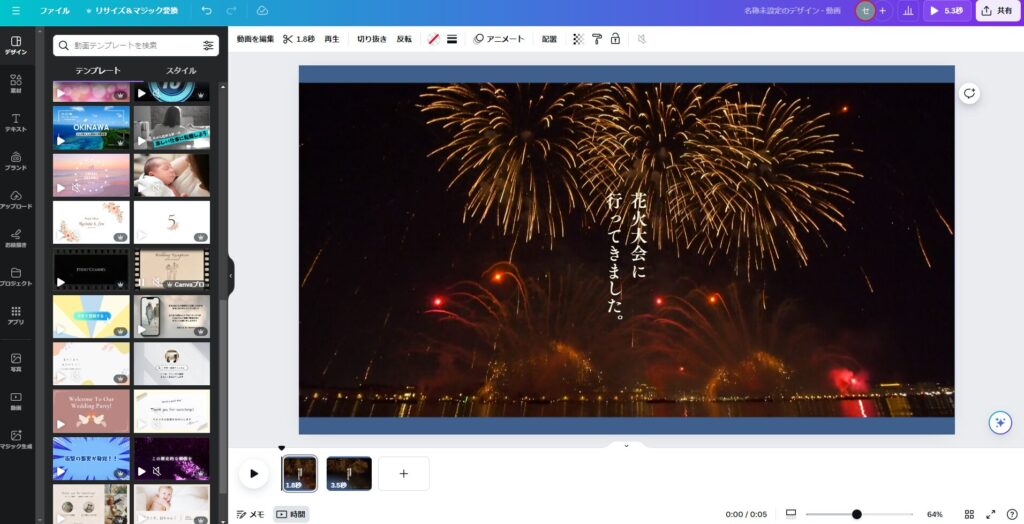
Task: Click the アニメート button
Action: 498,39
